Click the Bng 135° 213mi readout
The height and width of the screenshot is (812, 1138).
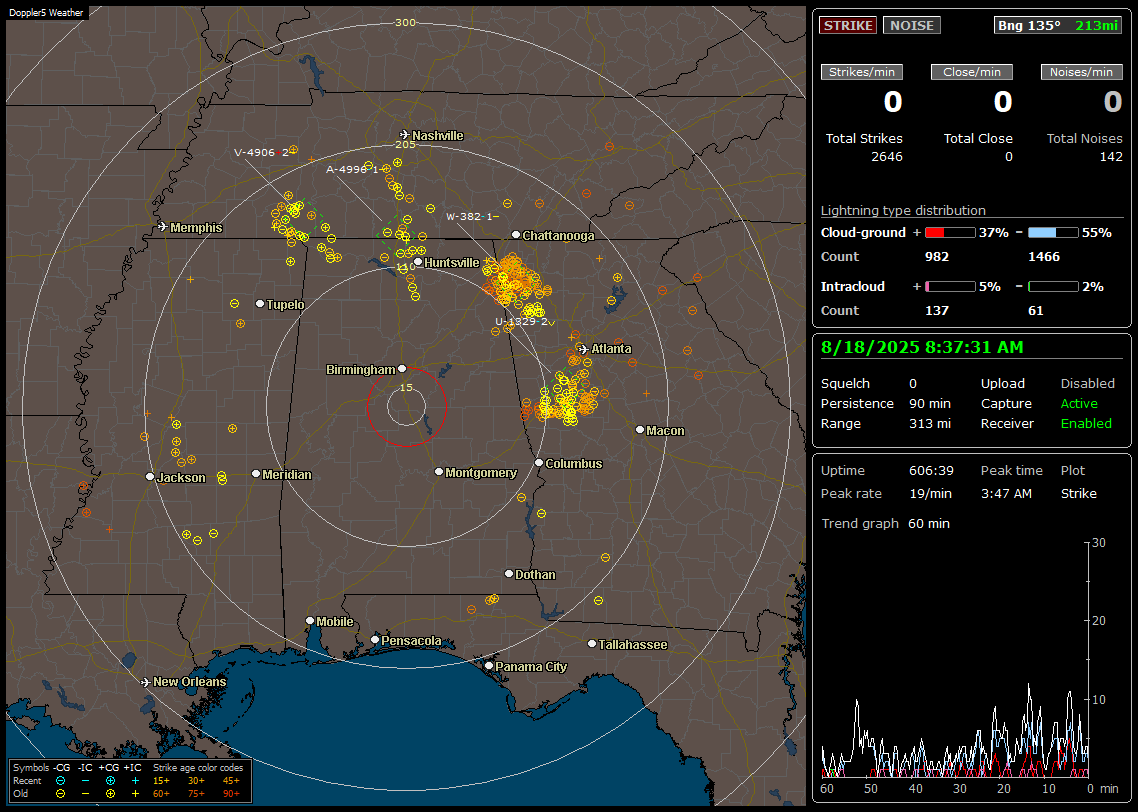click(x=1057, y=25)
